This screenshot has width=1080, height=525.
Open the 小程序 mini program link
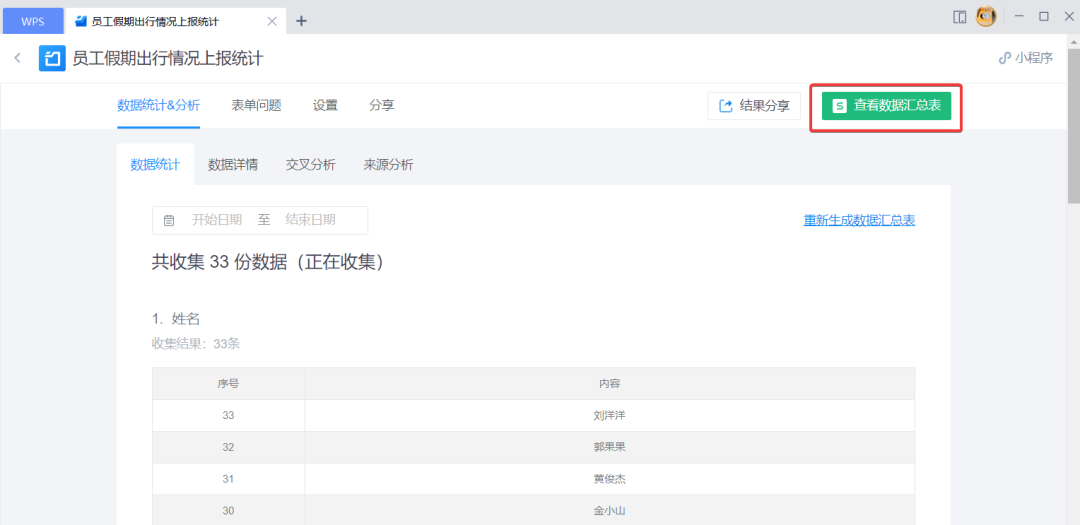(1026, 58)
